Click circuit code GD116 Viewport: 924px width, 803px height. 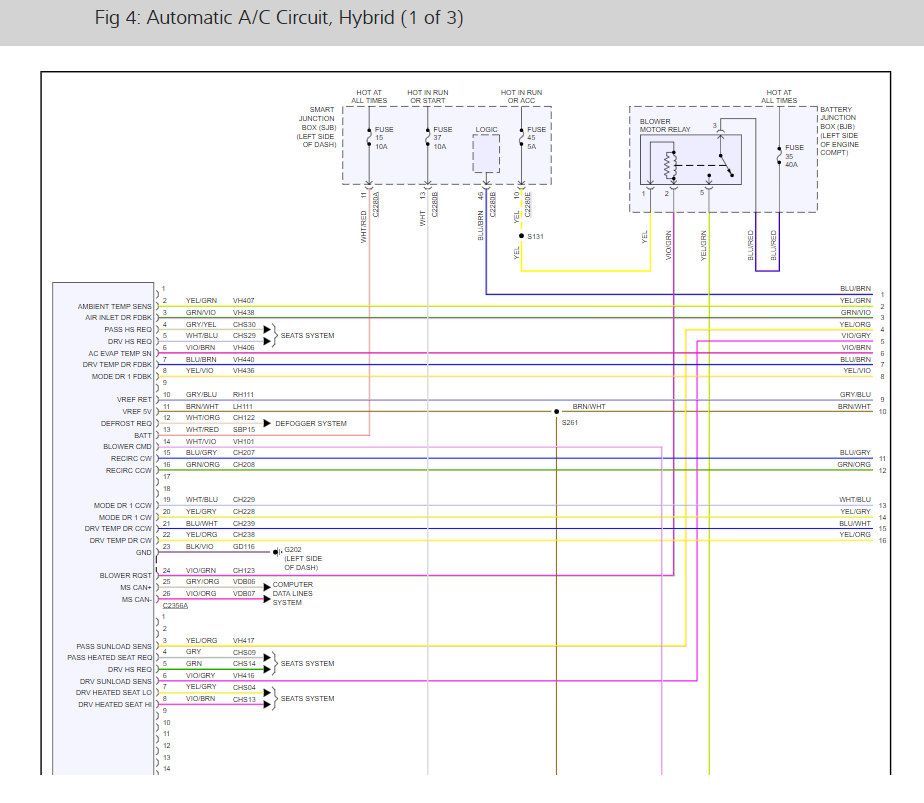(x=243, y=547)
